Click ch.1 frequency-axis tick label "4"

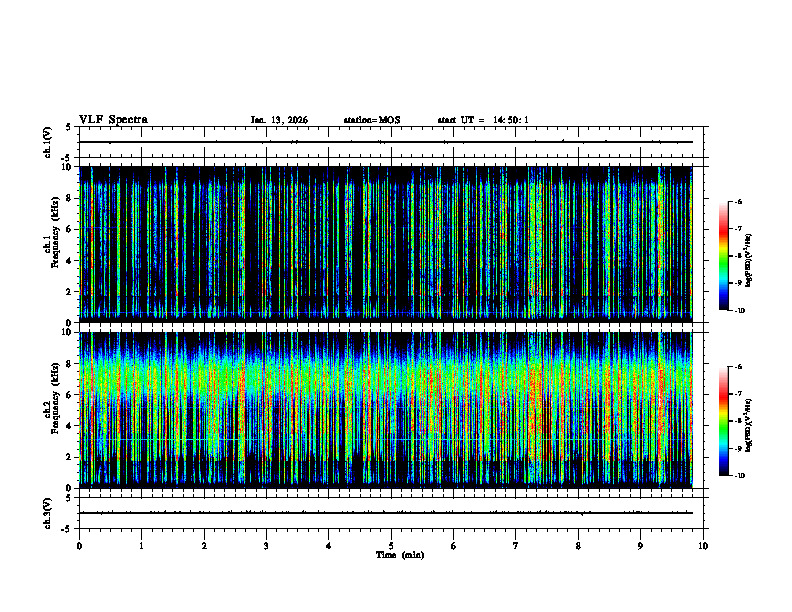pyautogui.click(x=70, y=261)
